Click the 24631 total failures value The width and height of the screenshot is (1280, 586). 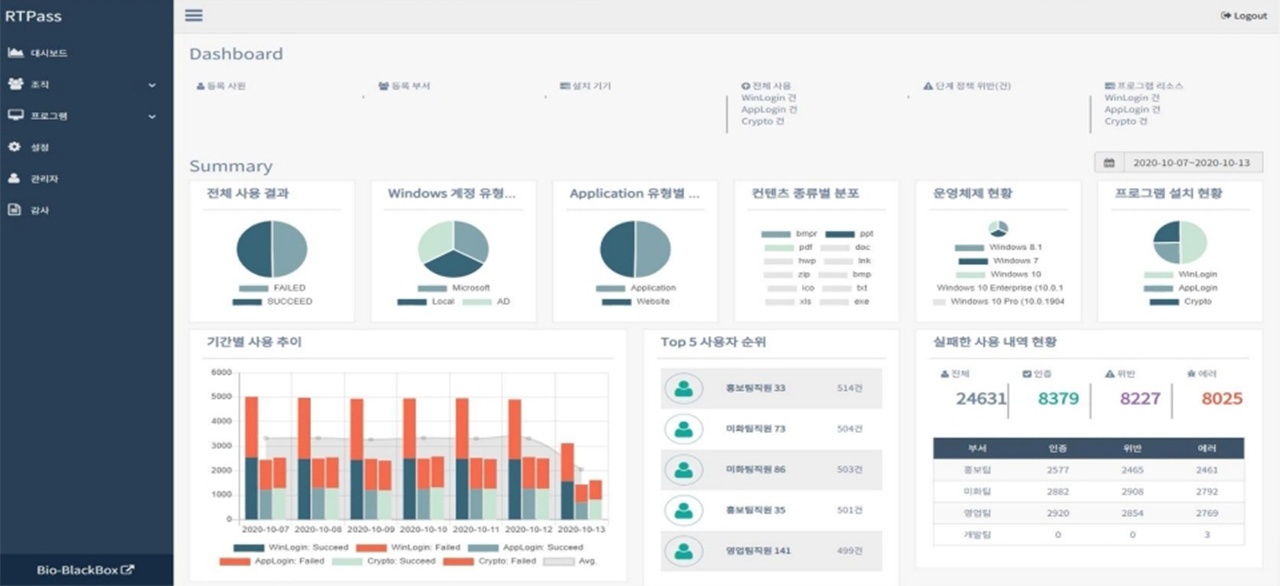(980, 399)
